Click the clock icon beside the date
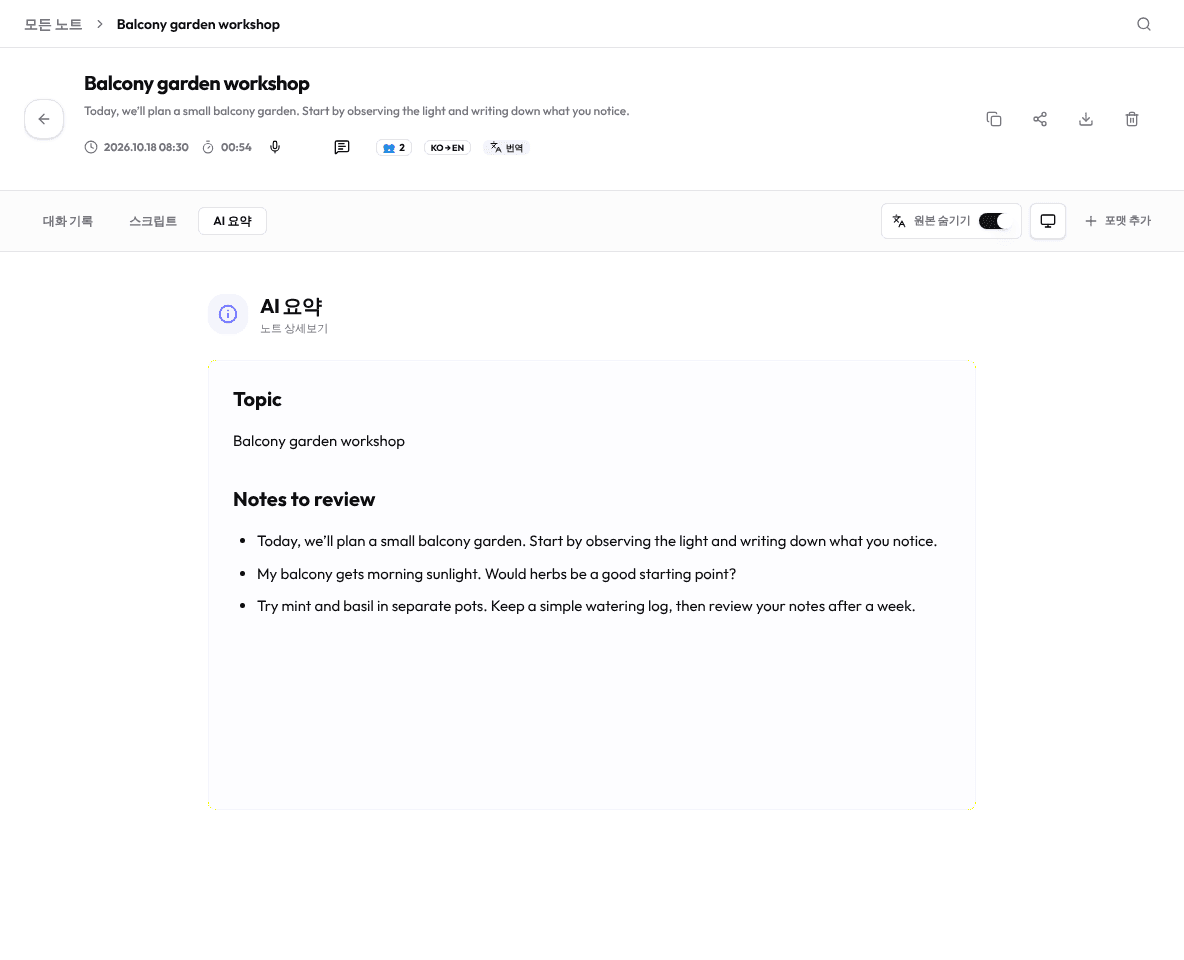 (91, 147)
